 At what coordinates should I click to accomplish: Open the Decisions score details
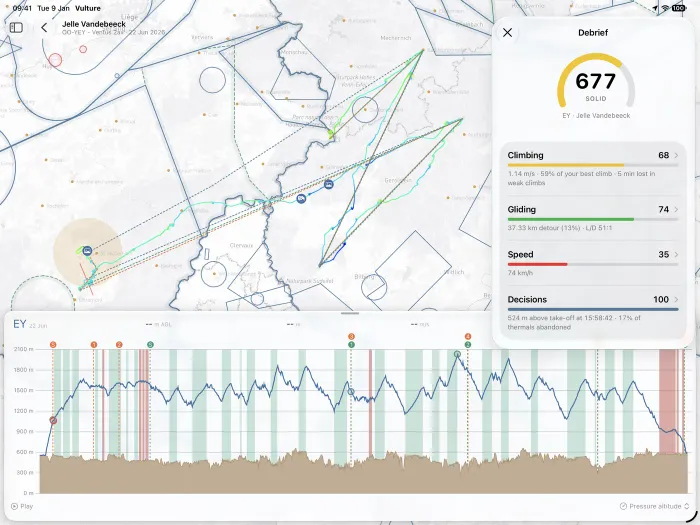pos(593,313)
